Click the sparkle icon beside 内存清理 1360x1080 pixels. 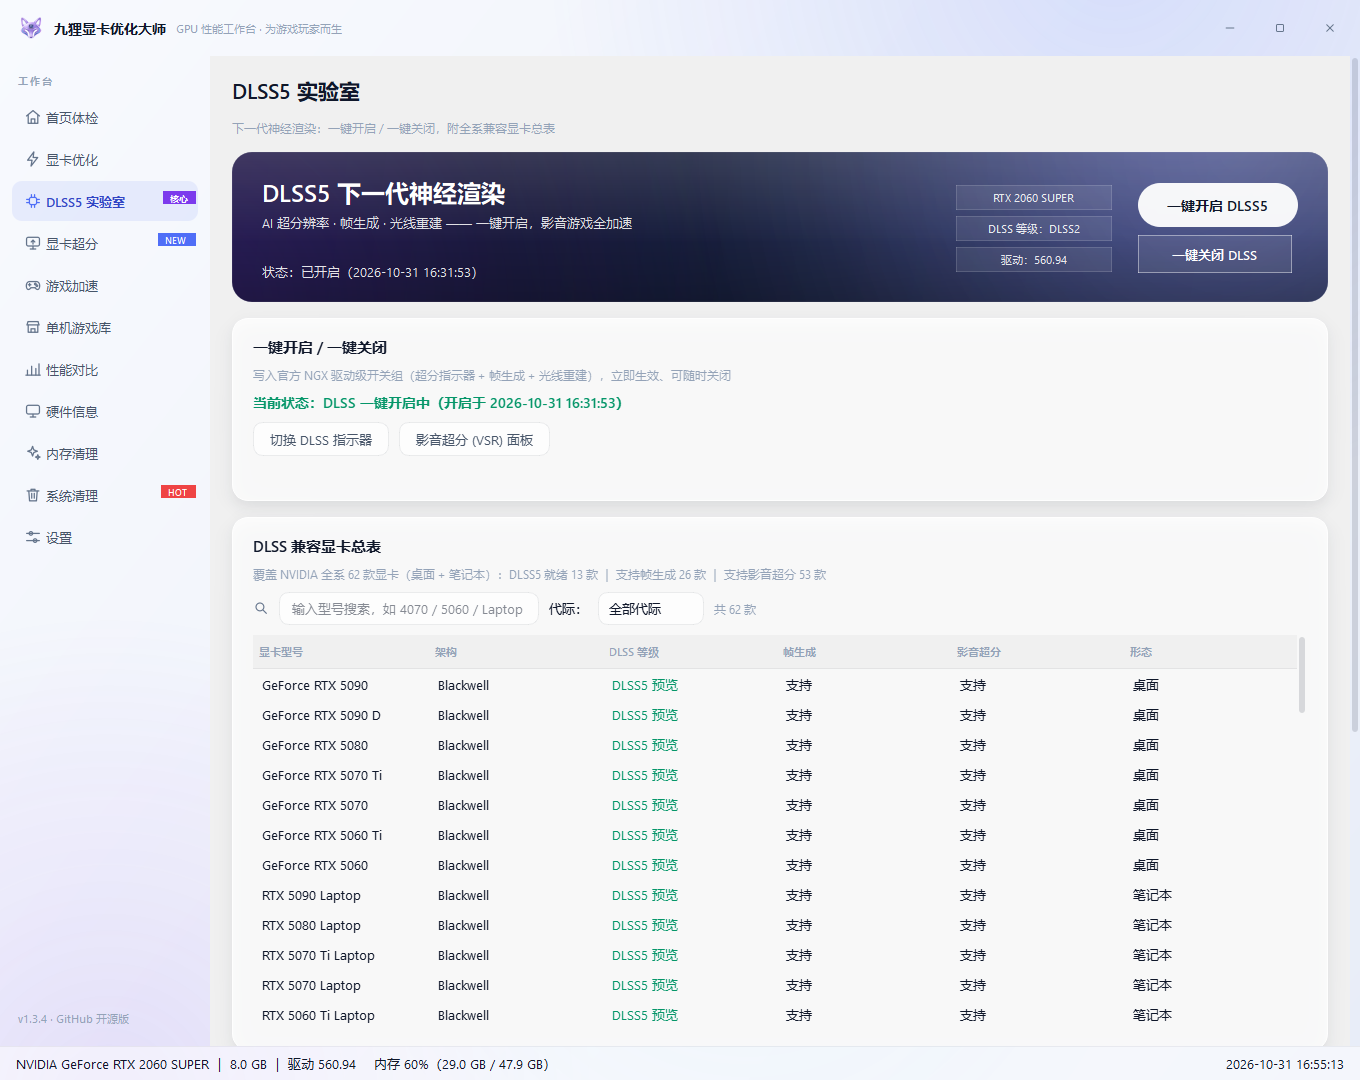33,454
